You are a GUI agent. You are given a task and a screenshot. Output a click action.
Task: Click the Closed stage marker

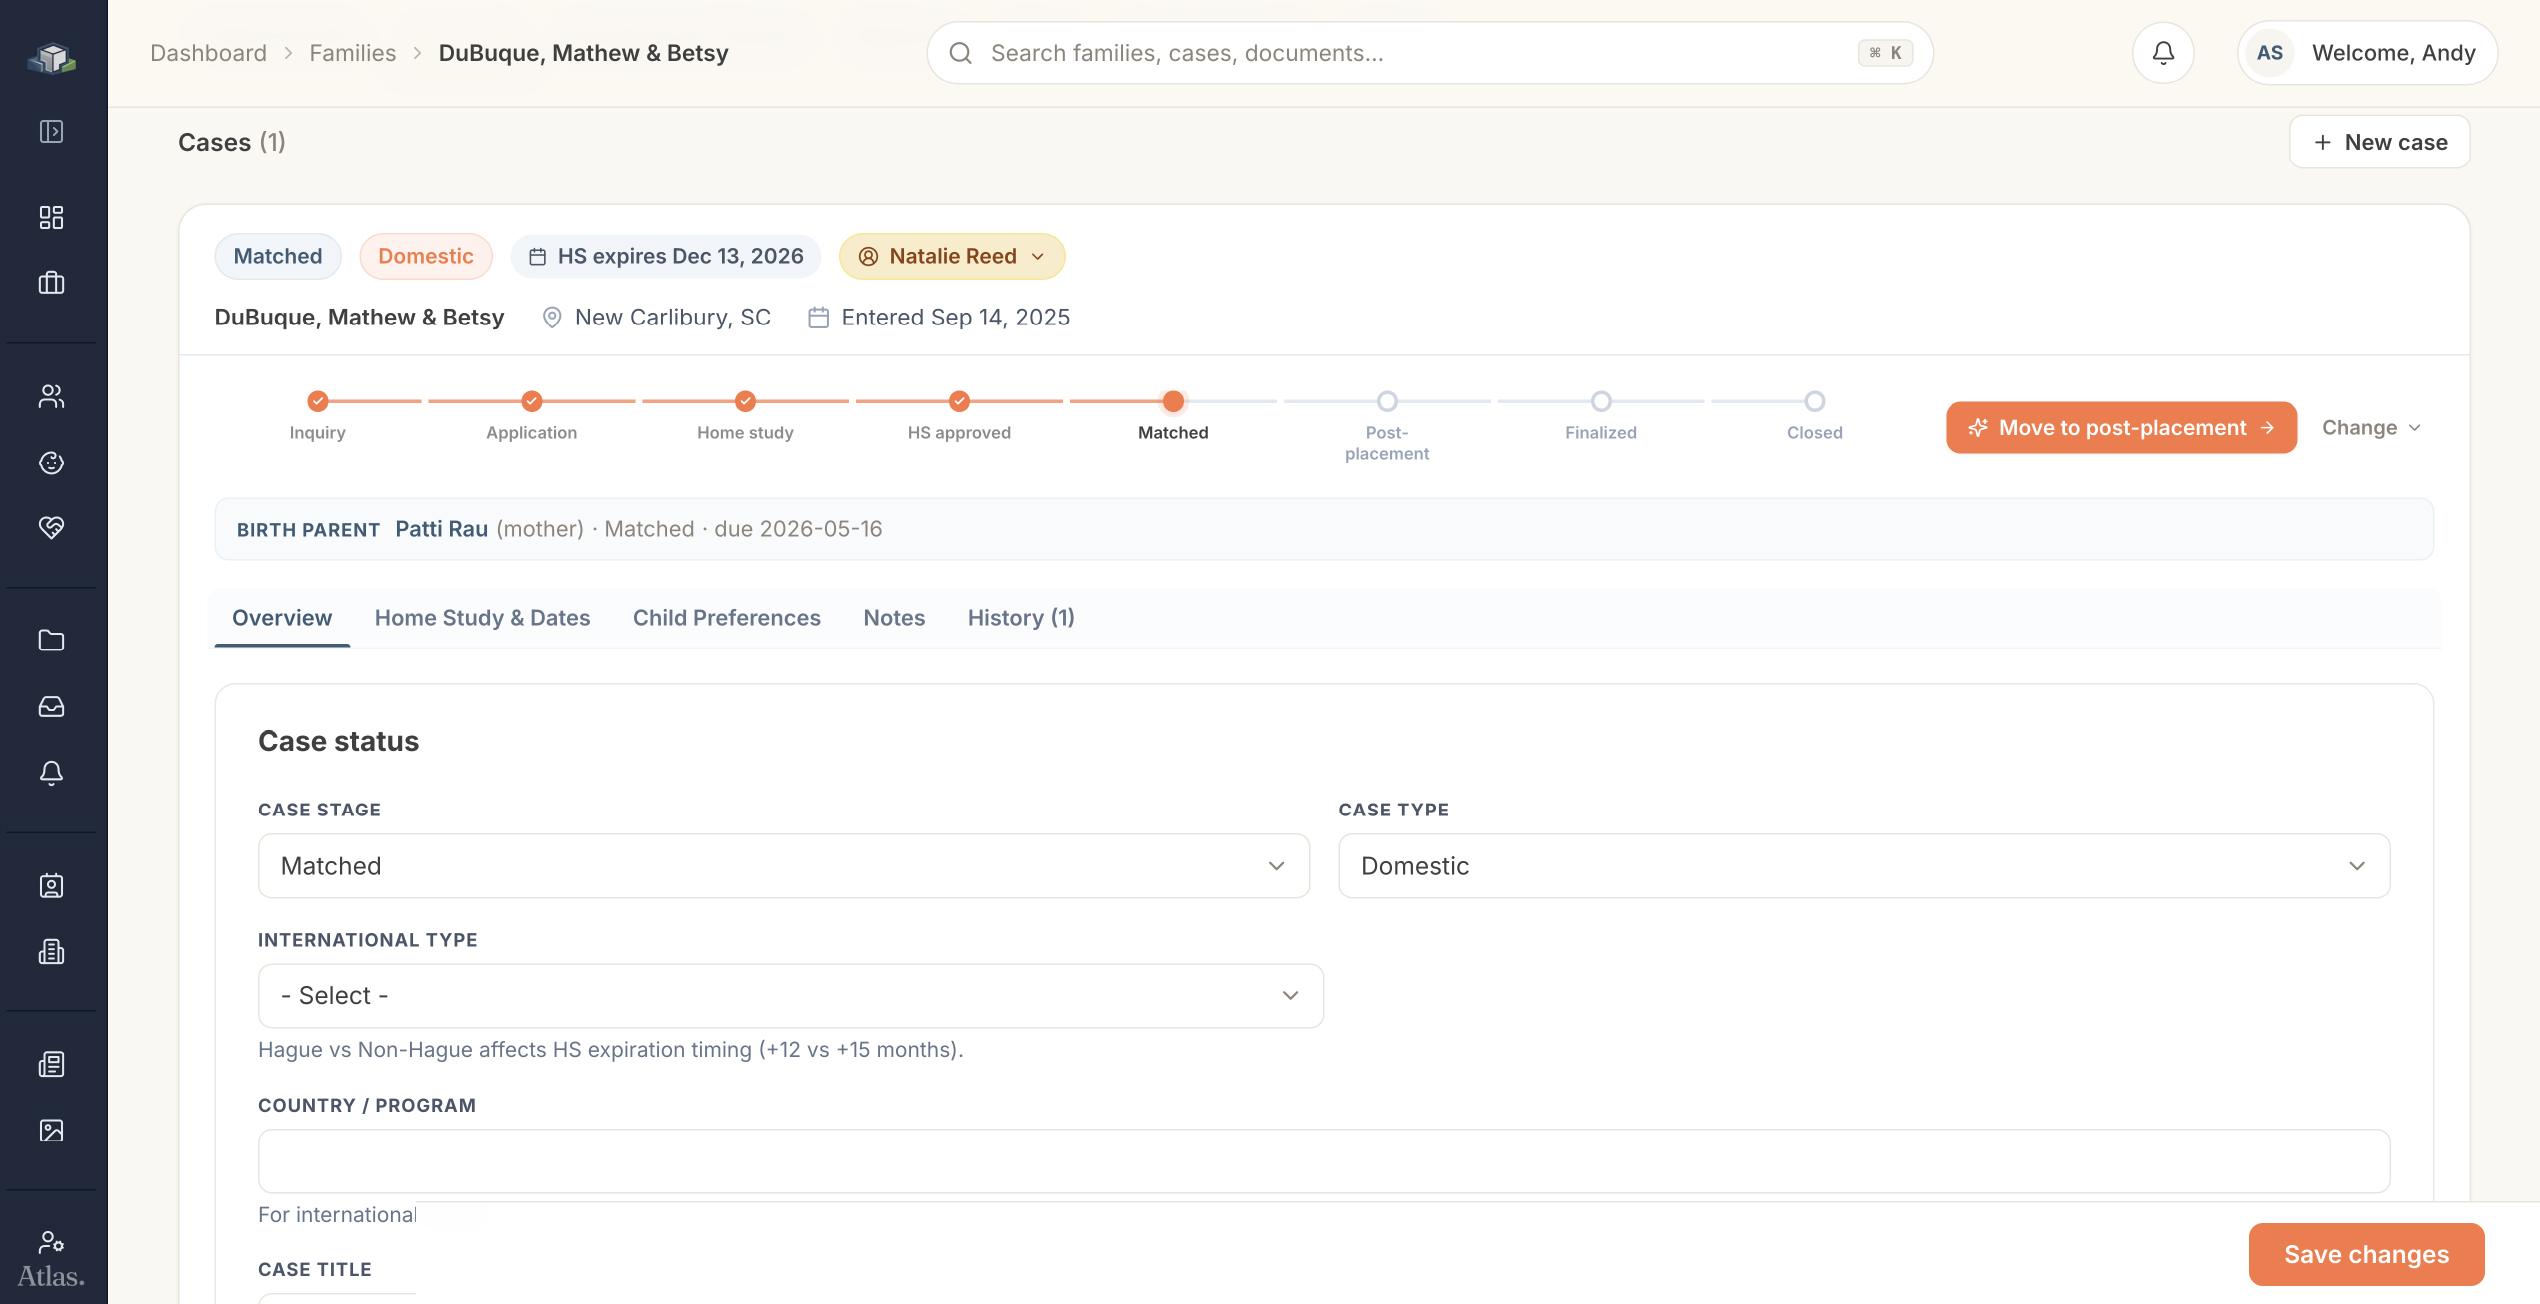click(1815, 401)
